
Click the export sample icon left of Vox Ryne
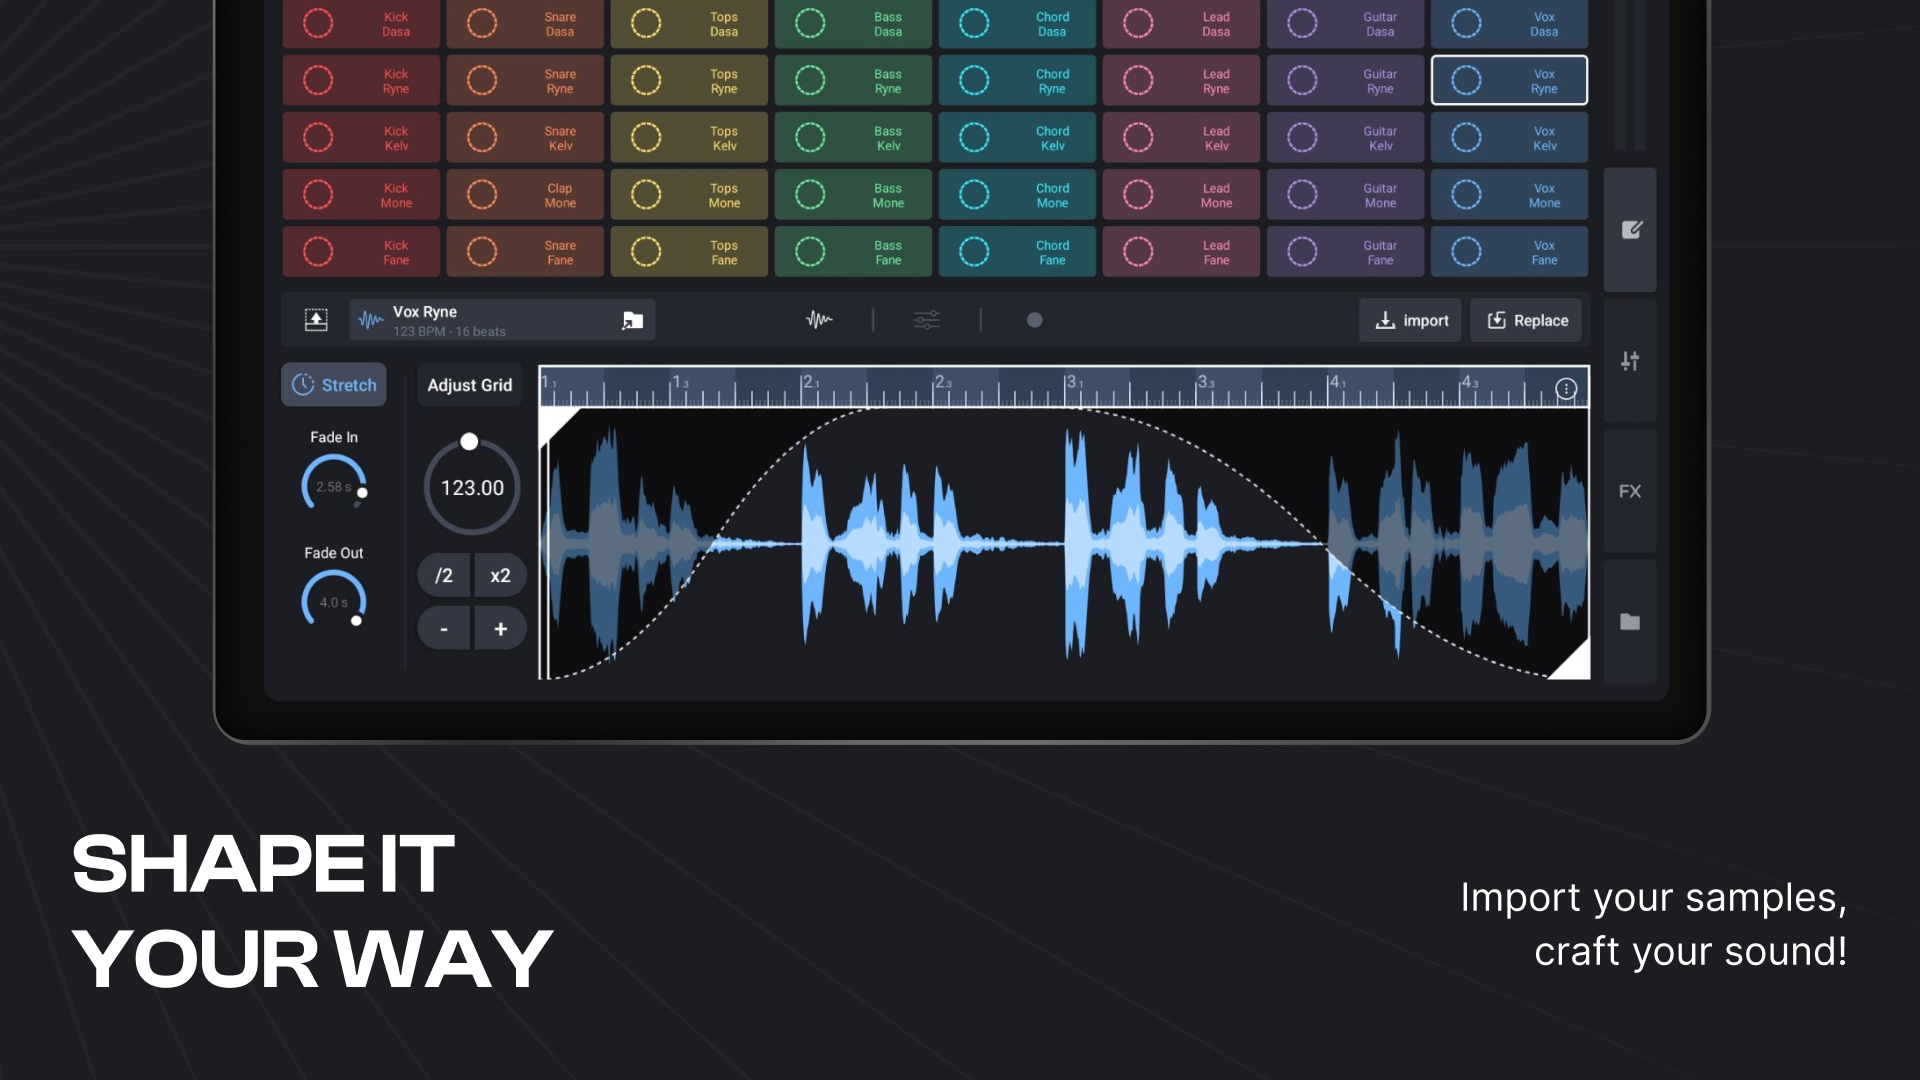point(316,319)
